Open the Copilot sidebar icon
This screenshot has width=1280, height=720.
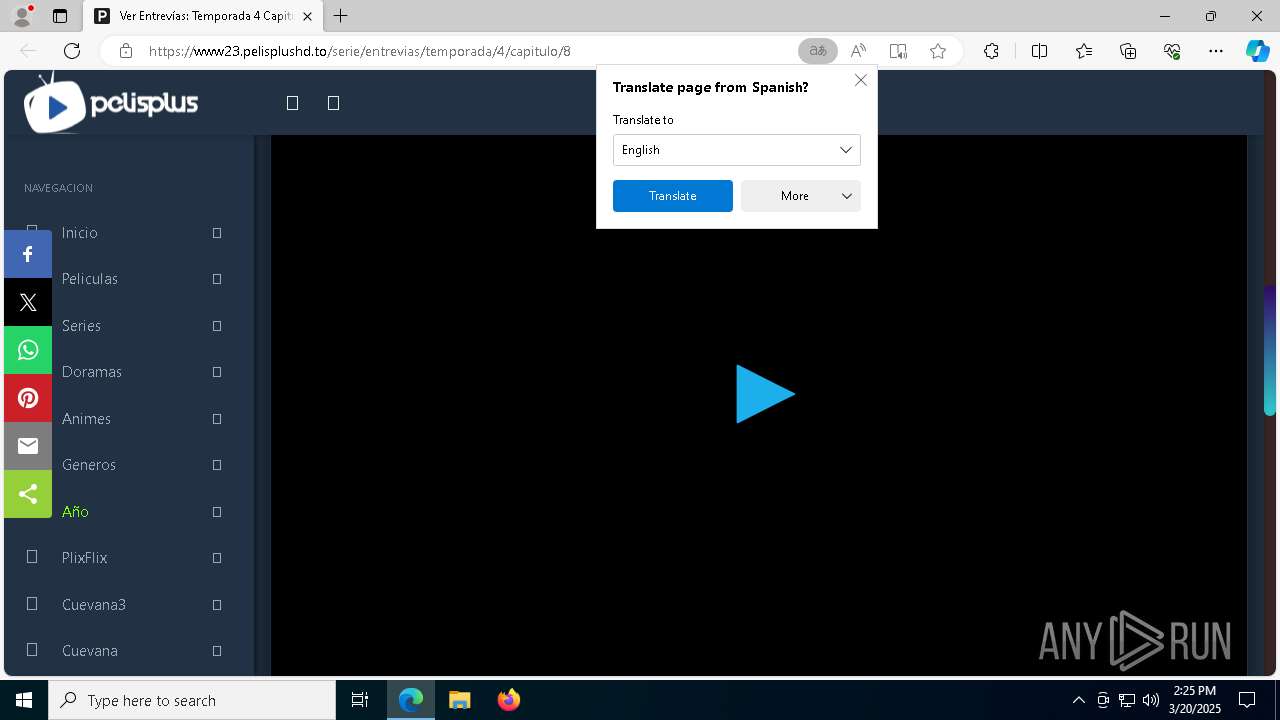1258,51
